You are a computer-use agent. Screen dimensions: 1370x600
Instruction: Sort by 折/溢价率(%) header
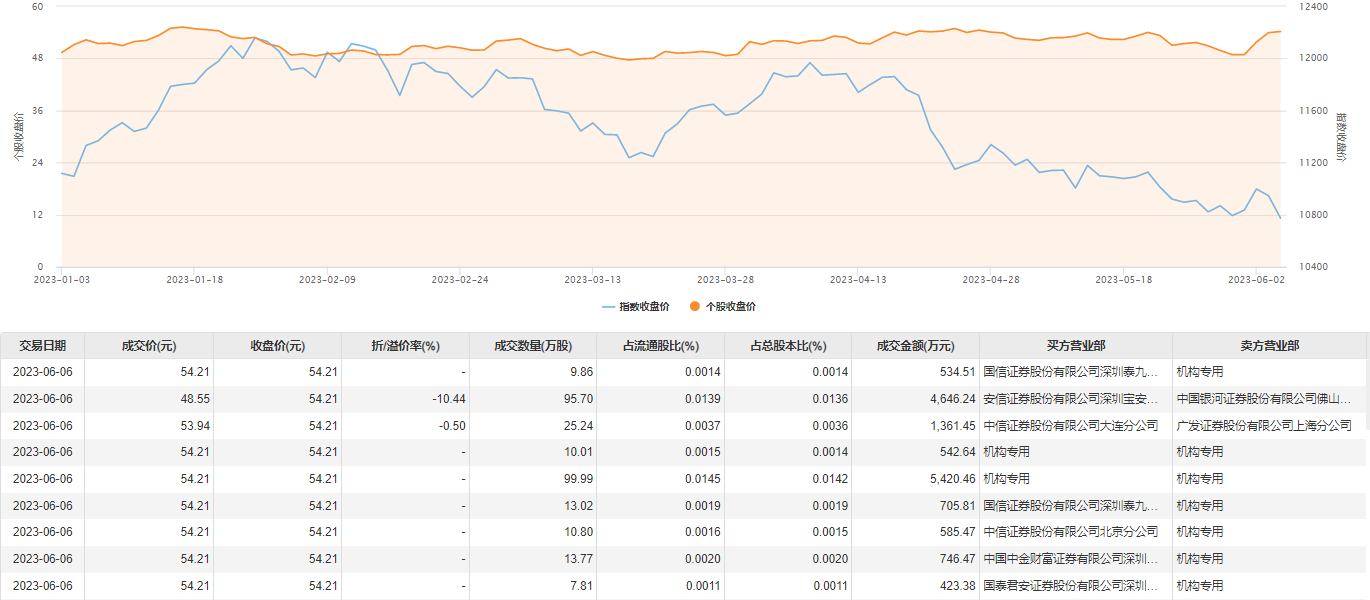tap(406, 346)
